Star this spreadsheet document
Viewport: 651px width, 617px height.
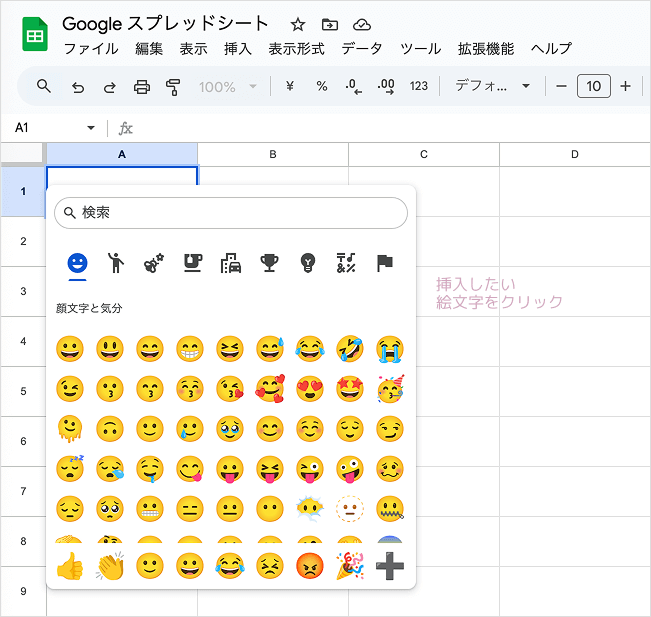(x=298, y=24)
